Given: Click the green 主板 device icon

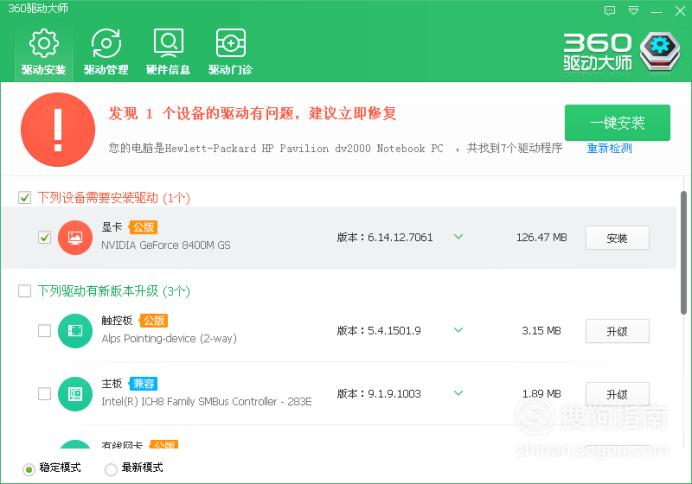Looking at the screenshot, I should tap(75, 394).
